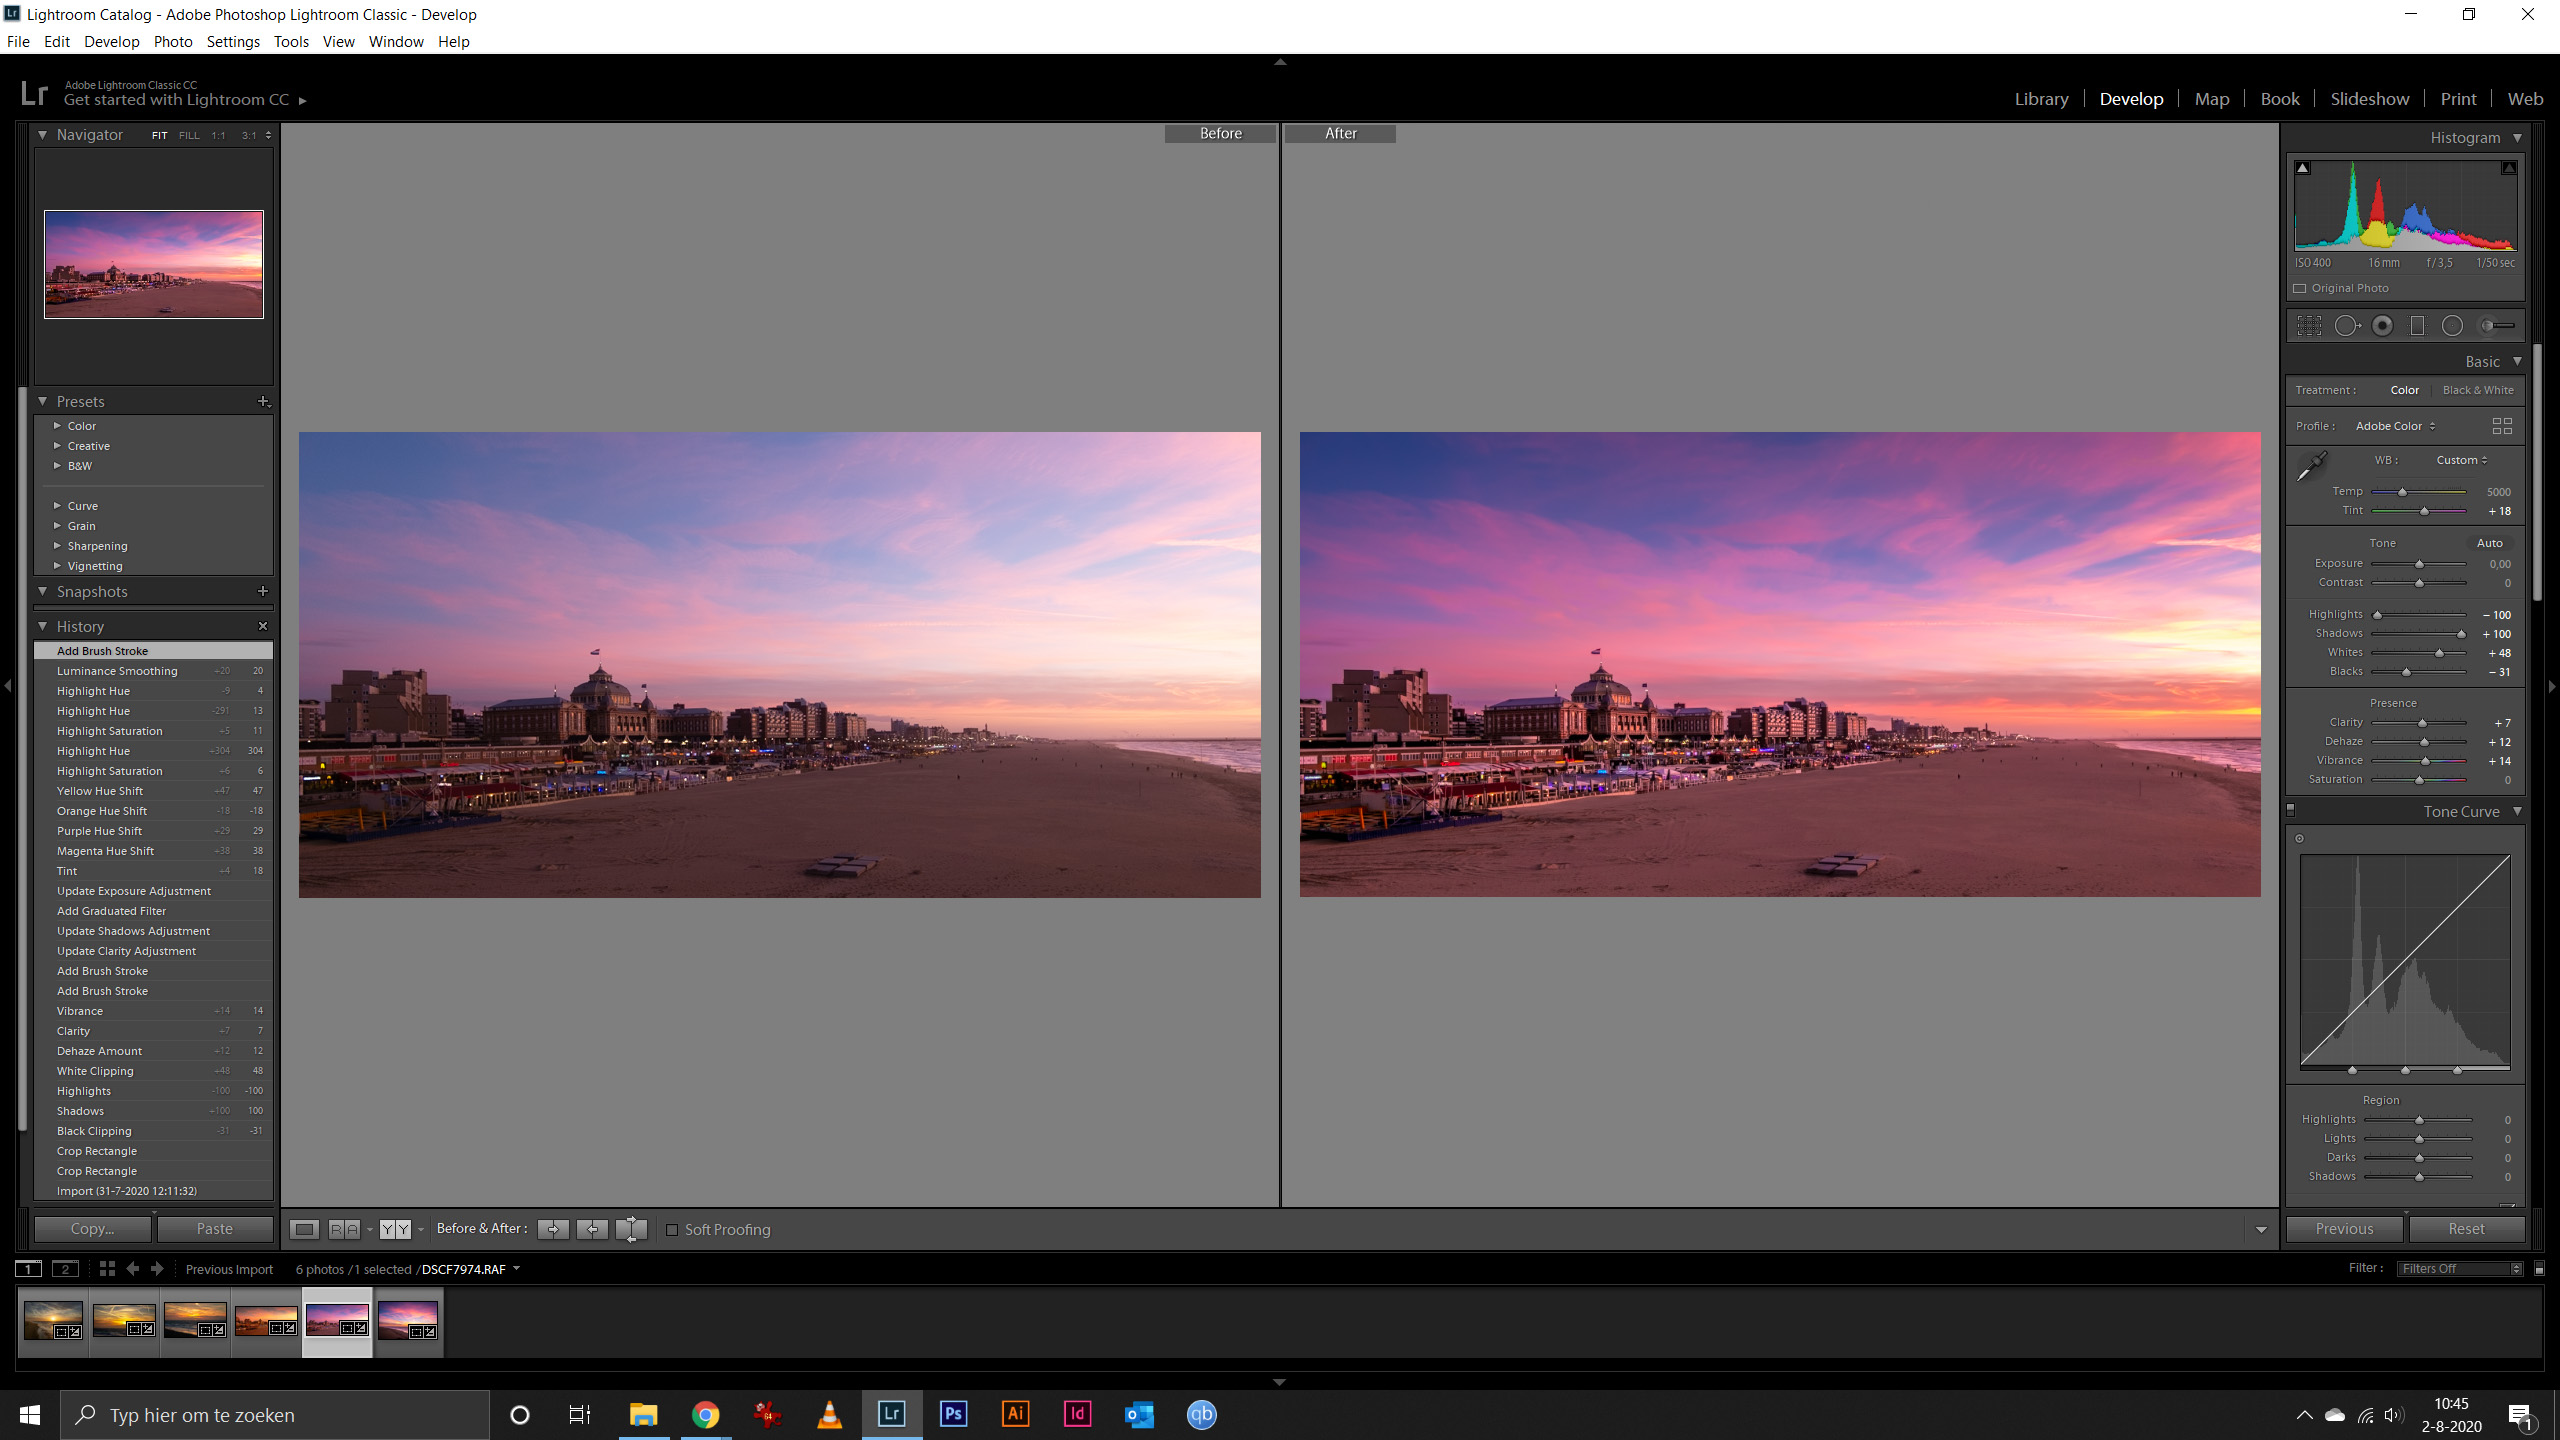Open the Graduated Filter tool
Viewport: 2560px width, 1440px height.
pos(2417,326)
